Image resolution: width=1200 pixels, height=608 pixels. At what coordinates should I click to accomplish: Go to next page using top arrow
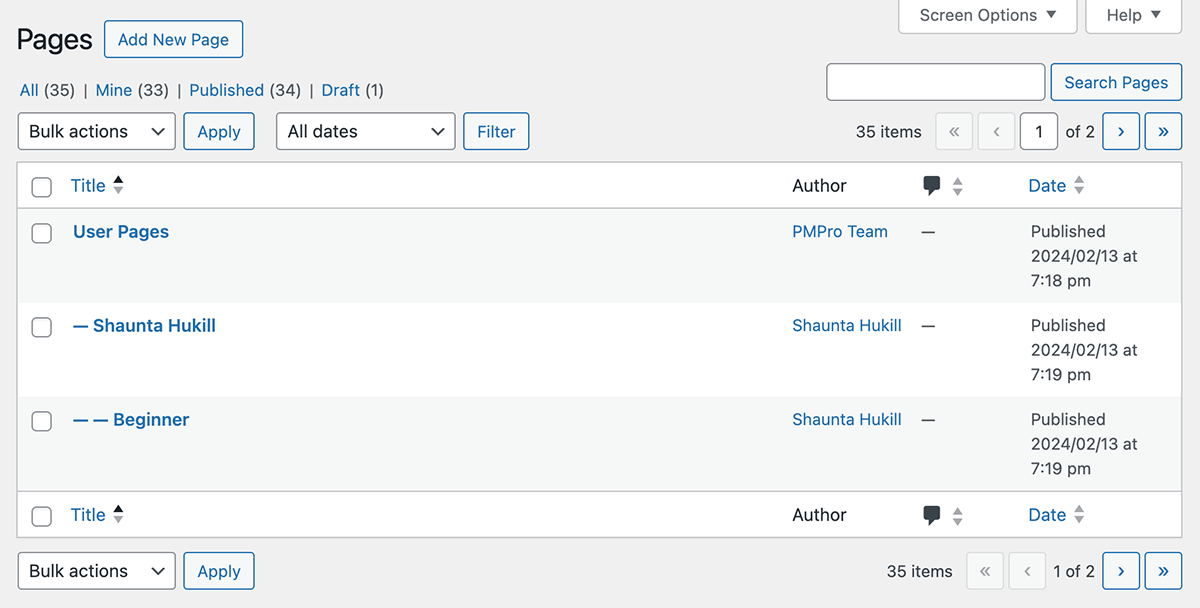click(x=1121, y=131)
